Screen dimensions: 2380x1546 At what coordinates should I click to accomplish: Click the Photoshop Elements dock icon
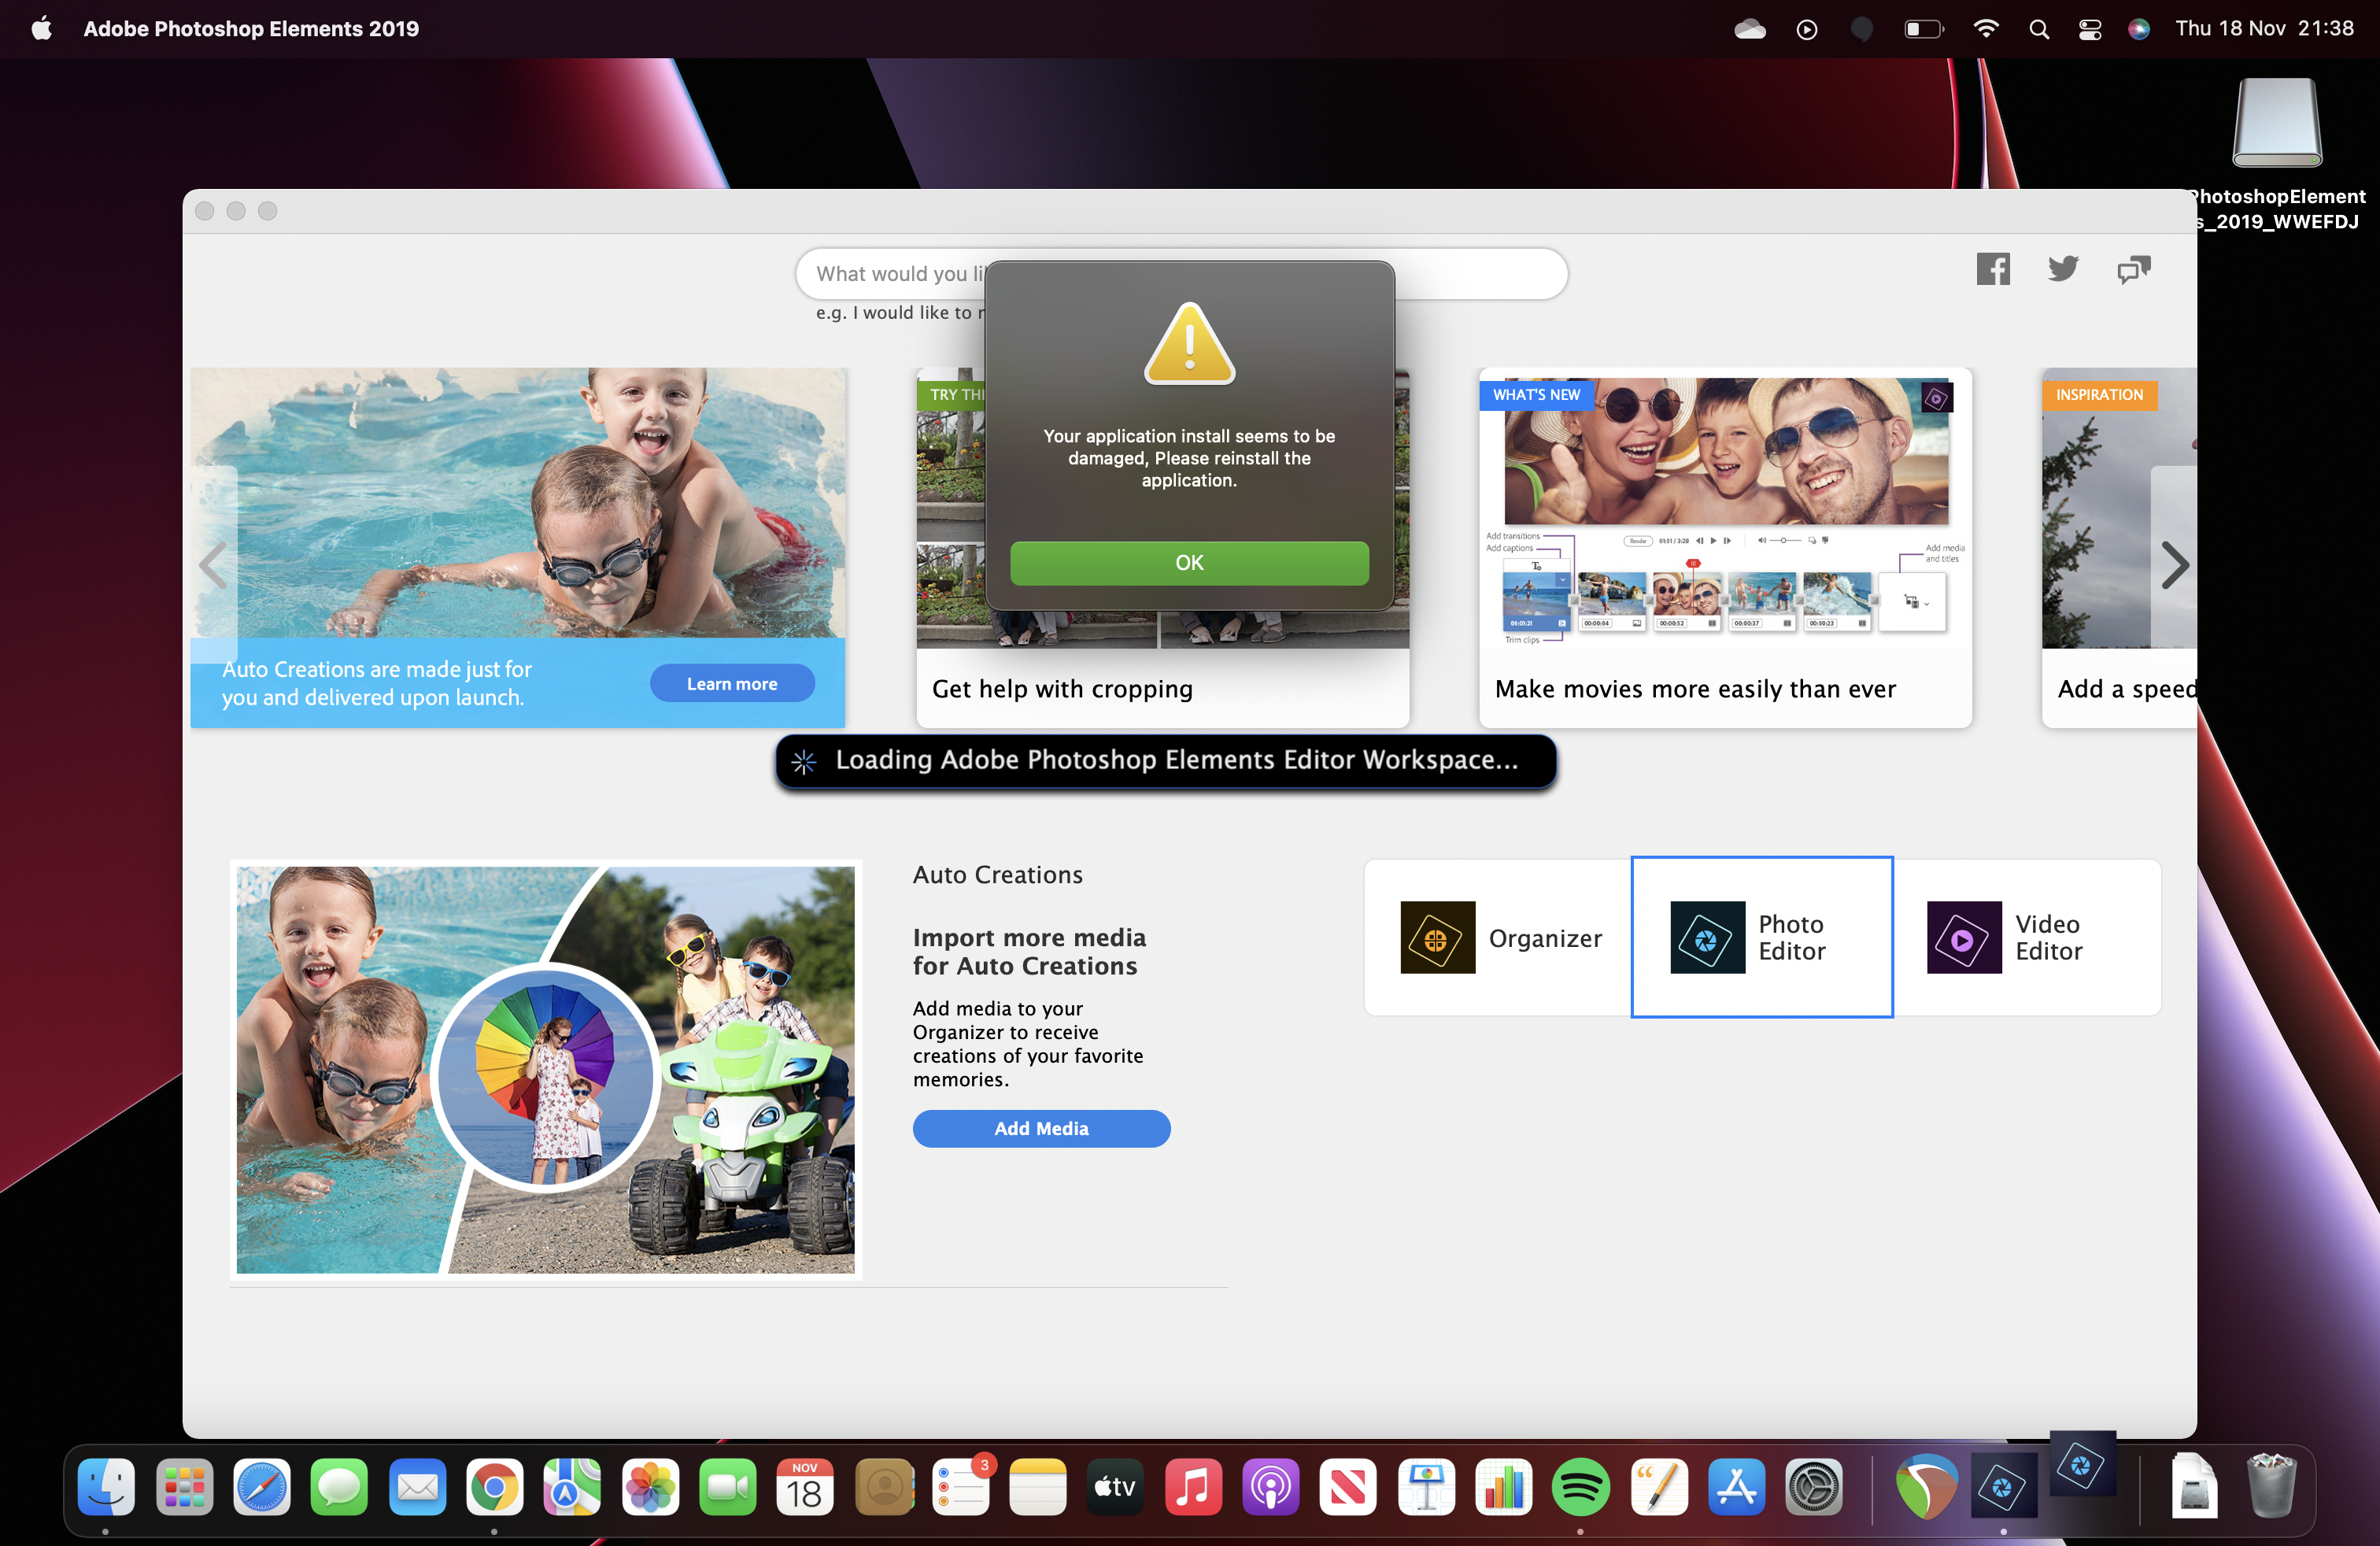point(2003,1487)
